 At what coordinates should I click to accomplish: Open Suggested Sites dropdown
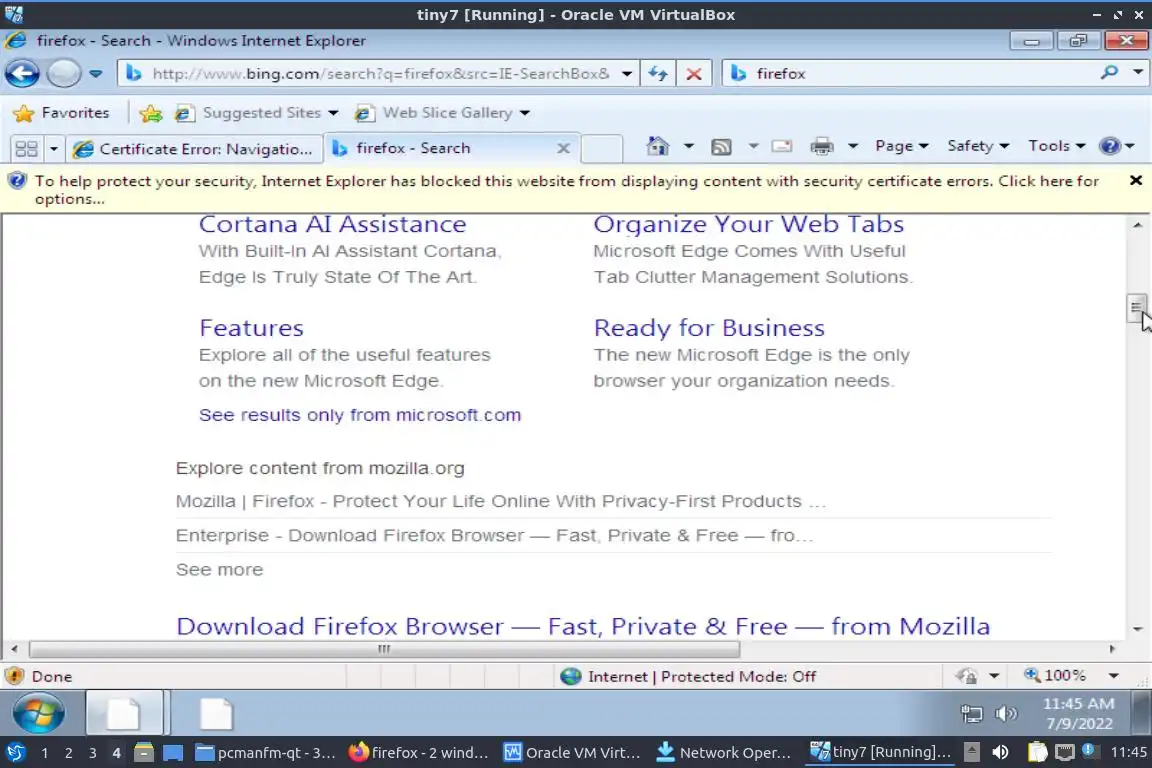256,113
